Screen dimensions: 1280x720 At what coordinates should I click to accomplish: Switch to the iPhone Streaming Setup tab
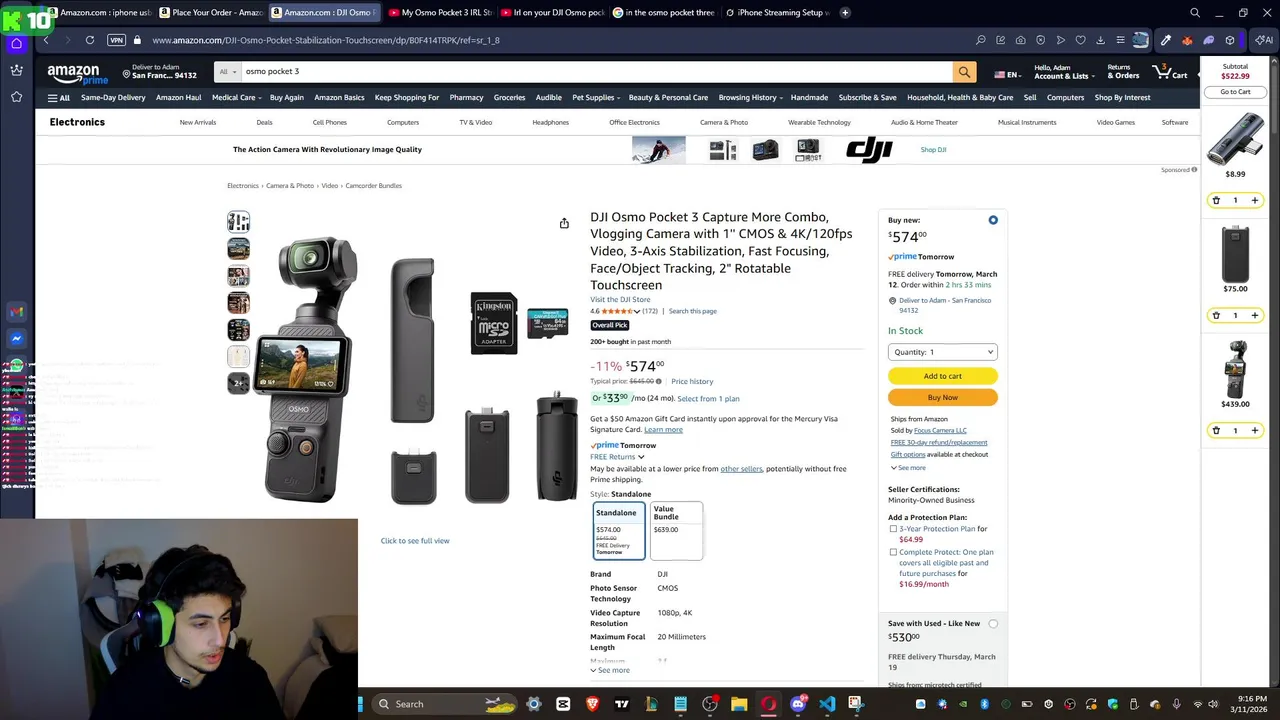[x=778, y=13]
